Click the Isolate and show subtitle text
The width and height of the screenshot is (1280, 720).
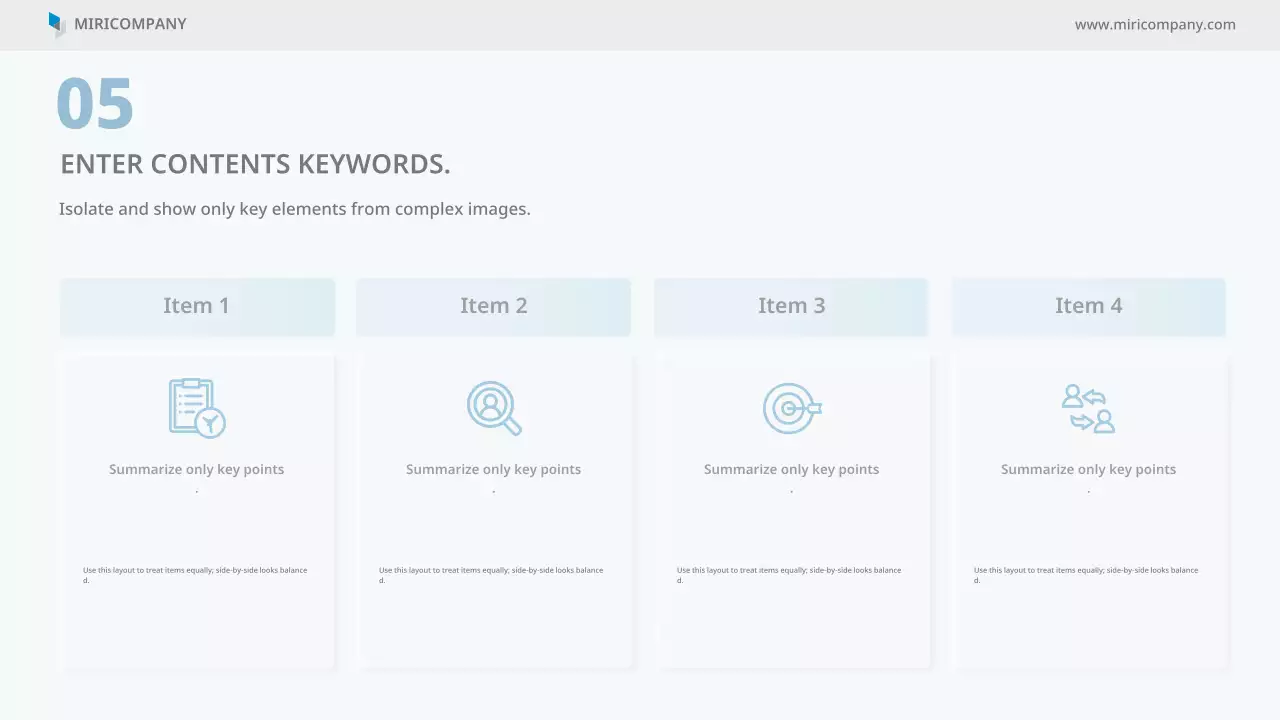coord(294,209)
